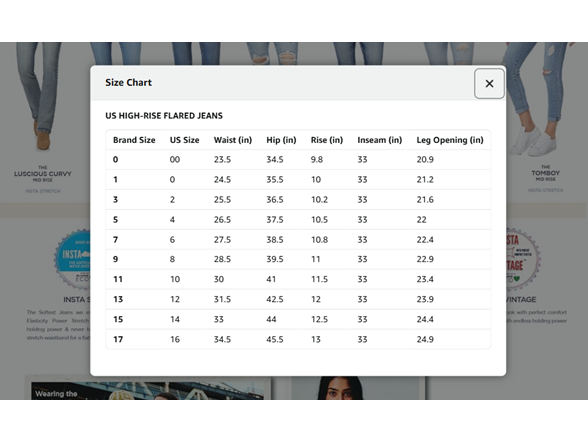Click the Brand Size column header
The image size is (588, 441).
(x=134, y=140)
